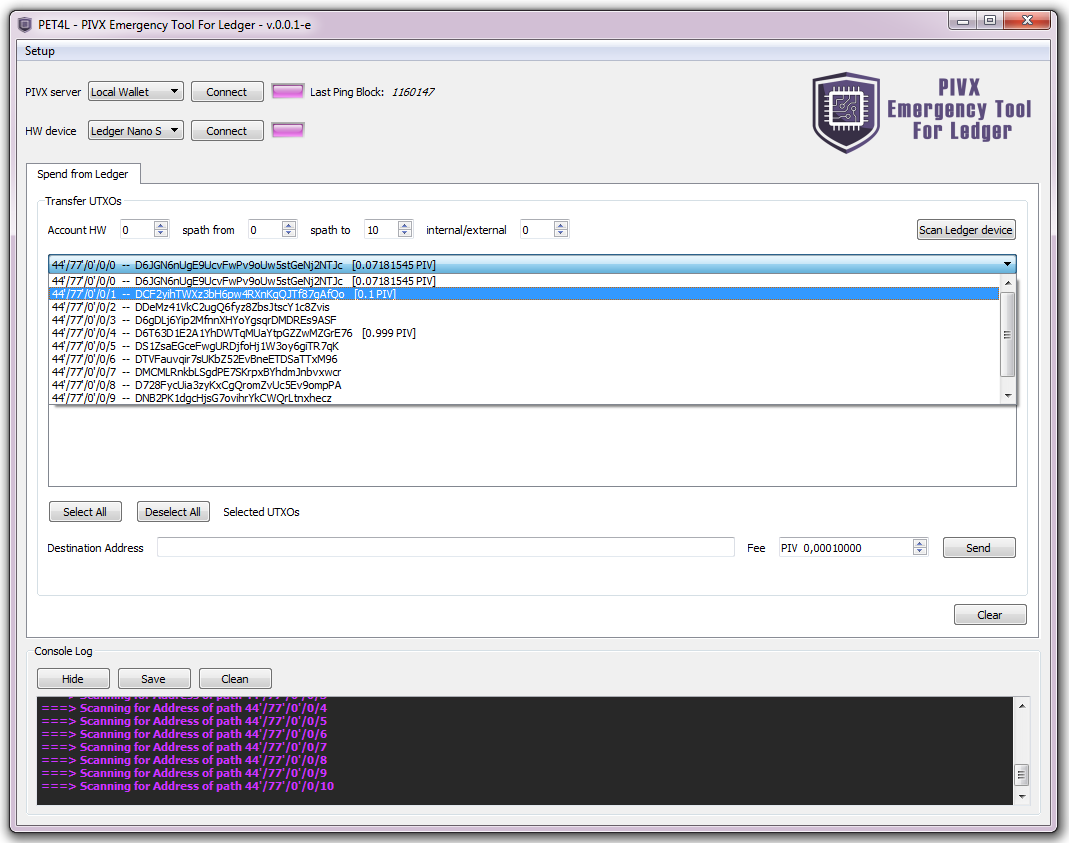Viewport: 1069px width, 843px height.
Task: Connect to the PIVX server
Action: (227, 91)
